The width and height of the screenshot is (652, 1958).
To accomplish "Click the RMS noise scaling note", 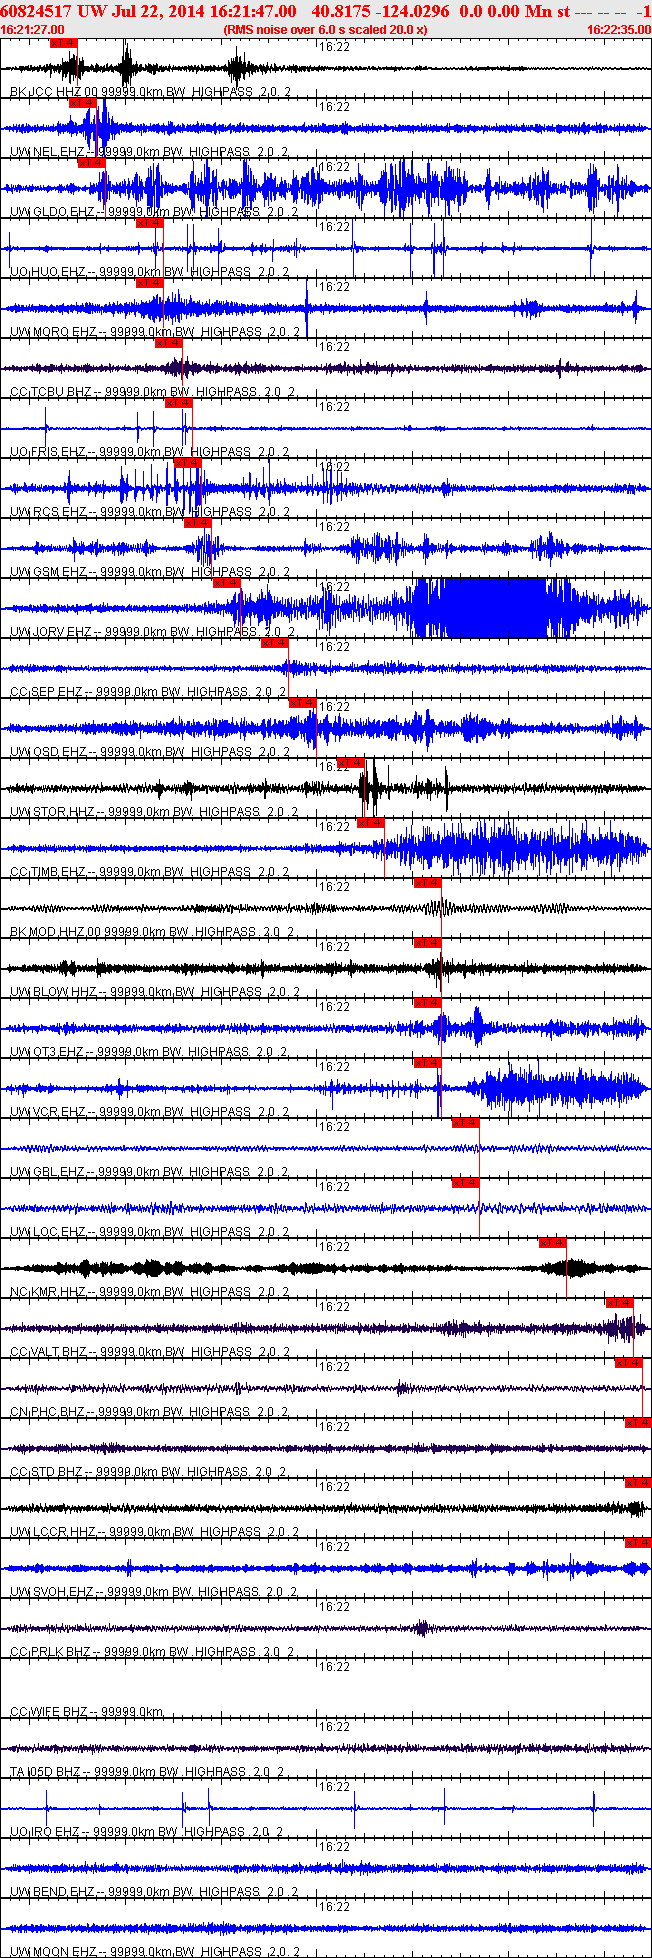I will tap(326, 30).
